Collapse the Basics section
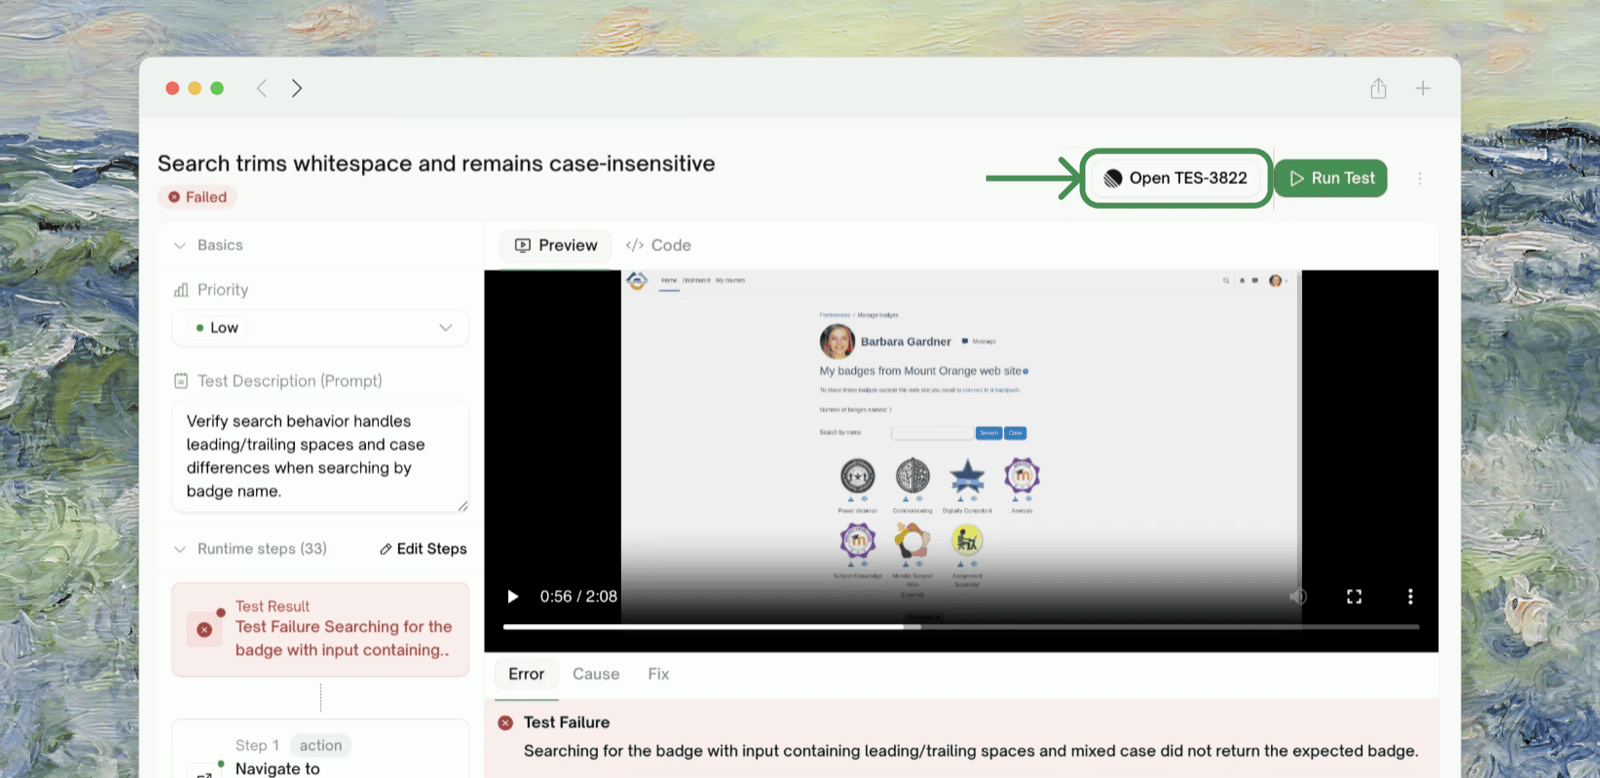1600x778 pixels. (180, 245)
